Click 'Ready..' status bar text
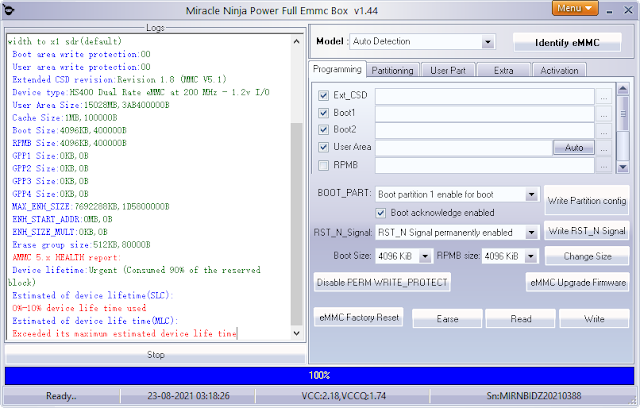The image size is (640, 408). (61, 396)
